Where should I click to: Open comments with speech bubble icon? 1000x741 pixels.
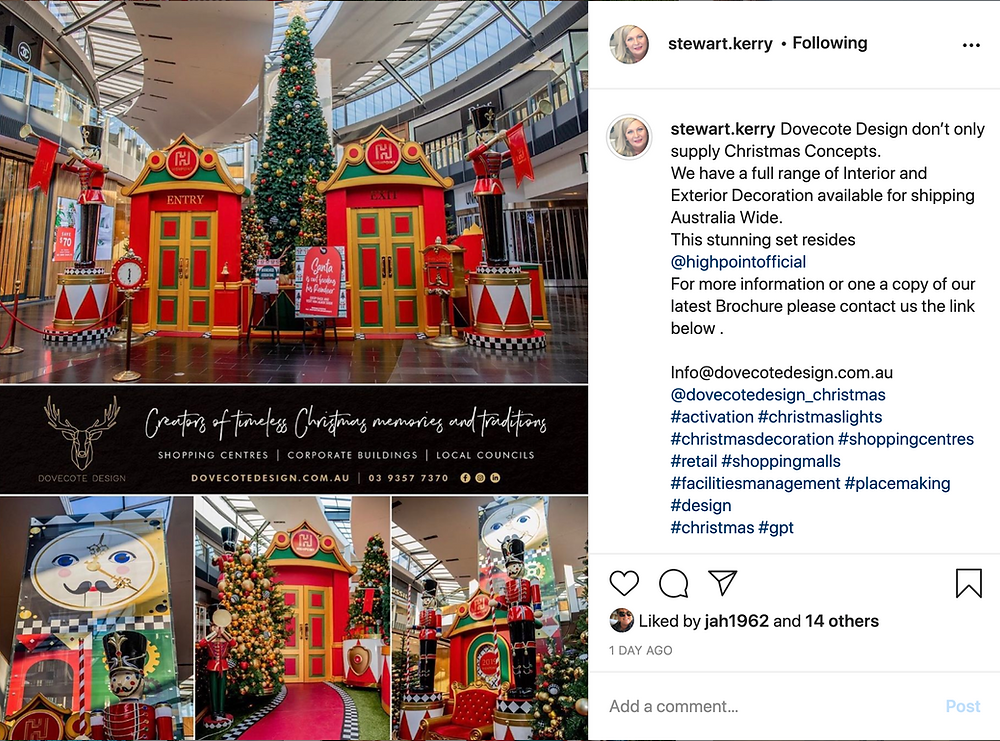[673, 583]
